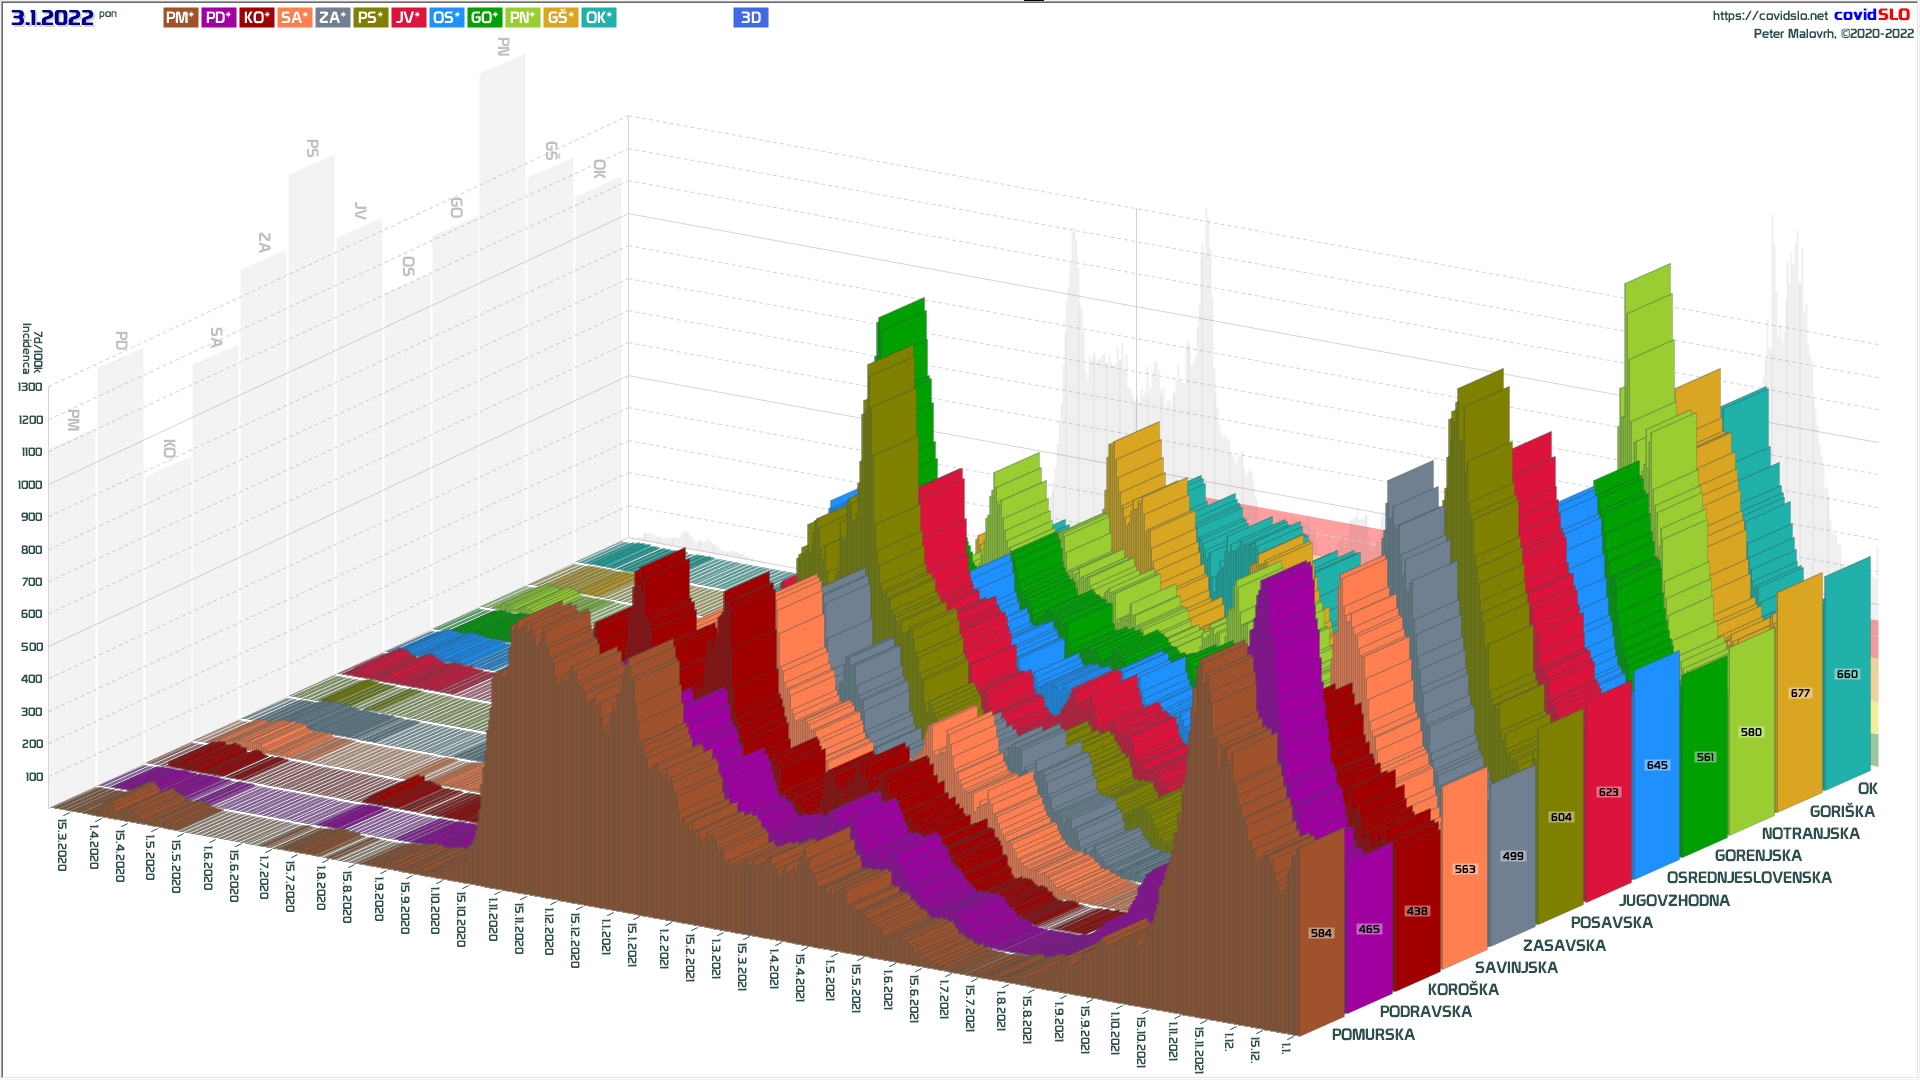Click the GO green region button
The image size is (1920, 1080).
[485, 17]
